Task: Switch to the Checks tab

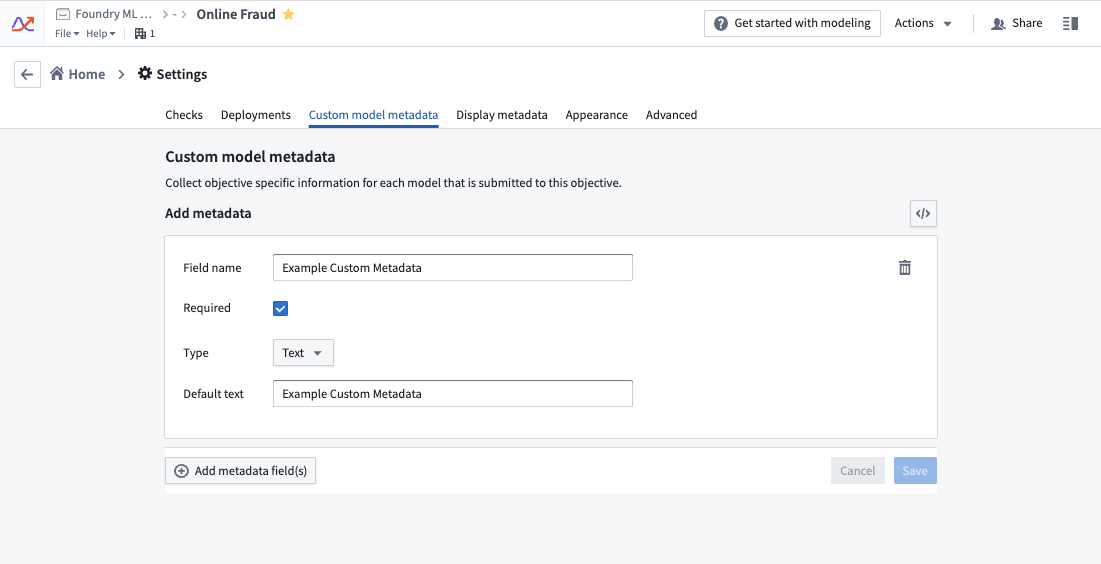Action: tap(184, 114)
